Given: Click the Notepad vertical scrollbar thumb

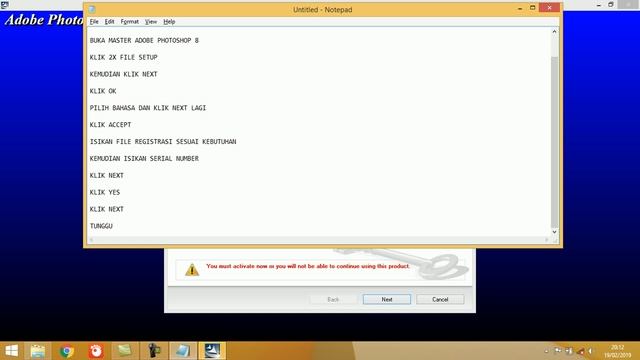Looking at the screenshot, I should coord(554,142).
